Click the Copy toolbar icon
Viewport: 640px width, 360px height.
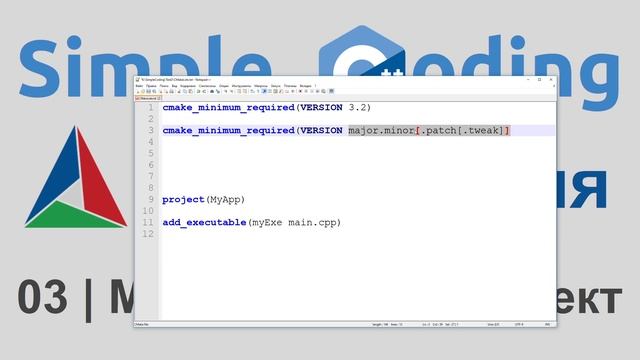coord(185,91)
